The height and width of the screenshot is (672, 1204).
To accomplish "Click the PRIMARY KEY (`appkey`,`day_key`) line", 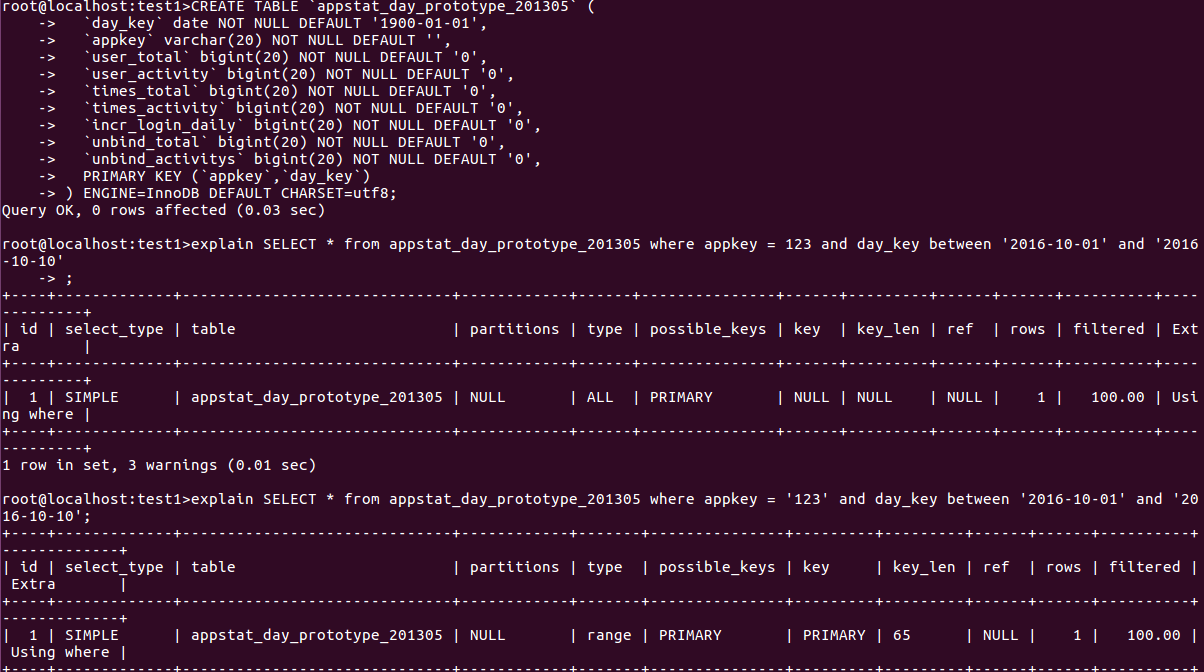I will pyautogui.click(x=227, y=176).
